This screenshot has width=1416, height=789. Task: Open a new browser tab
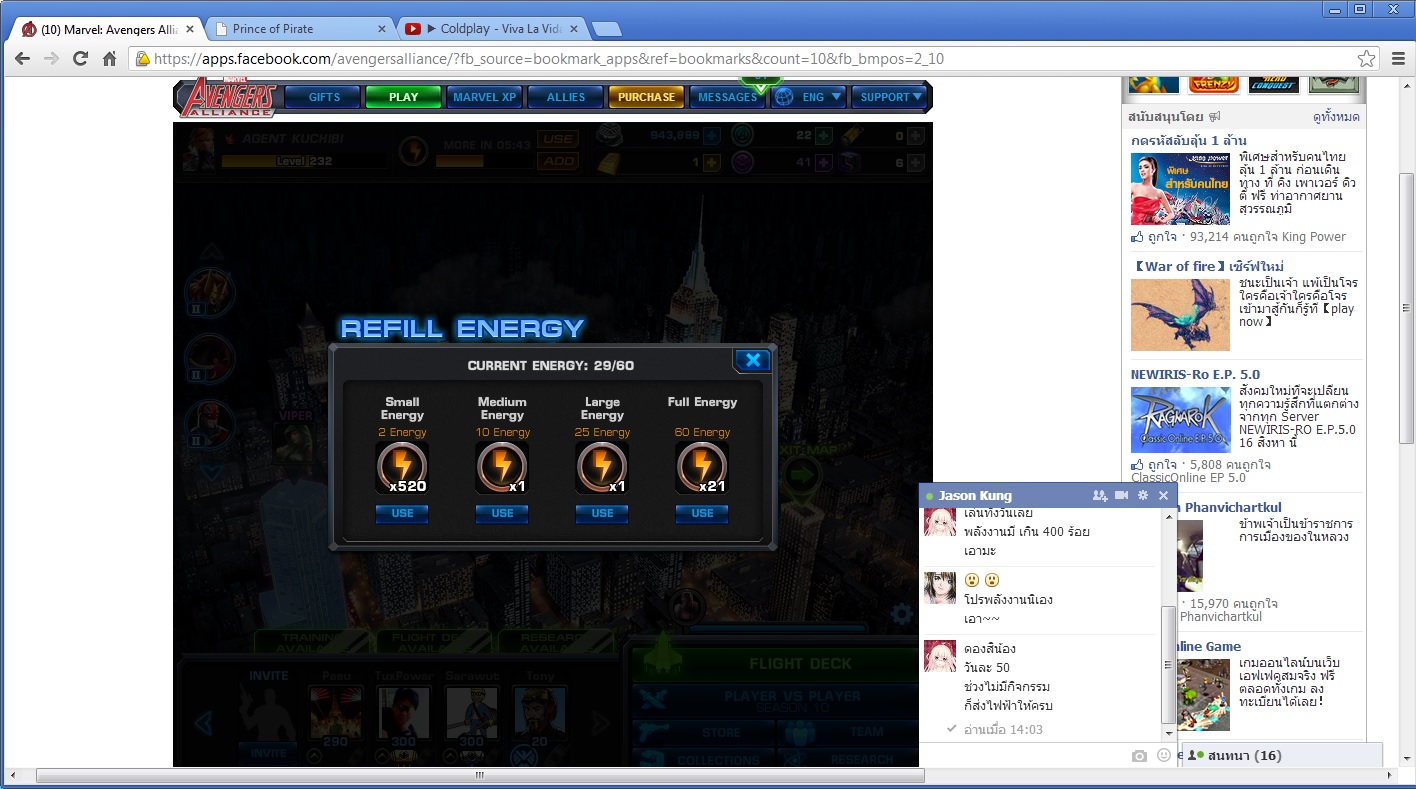(606, 29)
